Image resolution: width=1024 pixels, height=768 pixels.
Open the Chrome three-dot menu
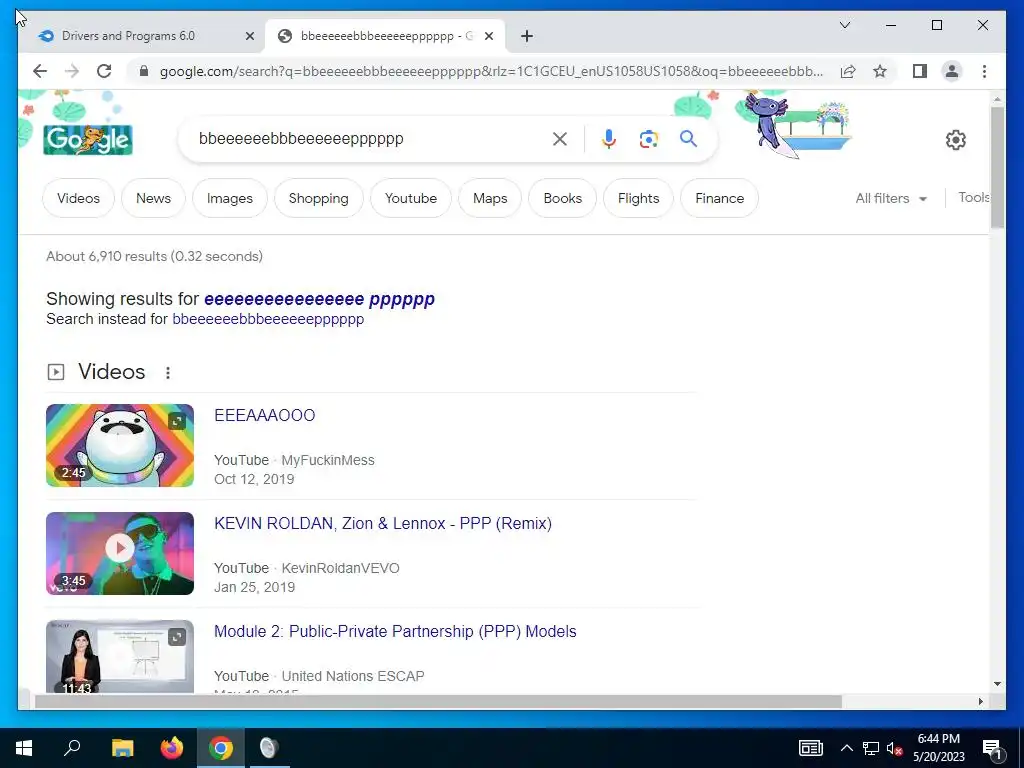click(984, 71)
